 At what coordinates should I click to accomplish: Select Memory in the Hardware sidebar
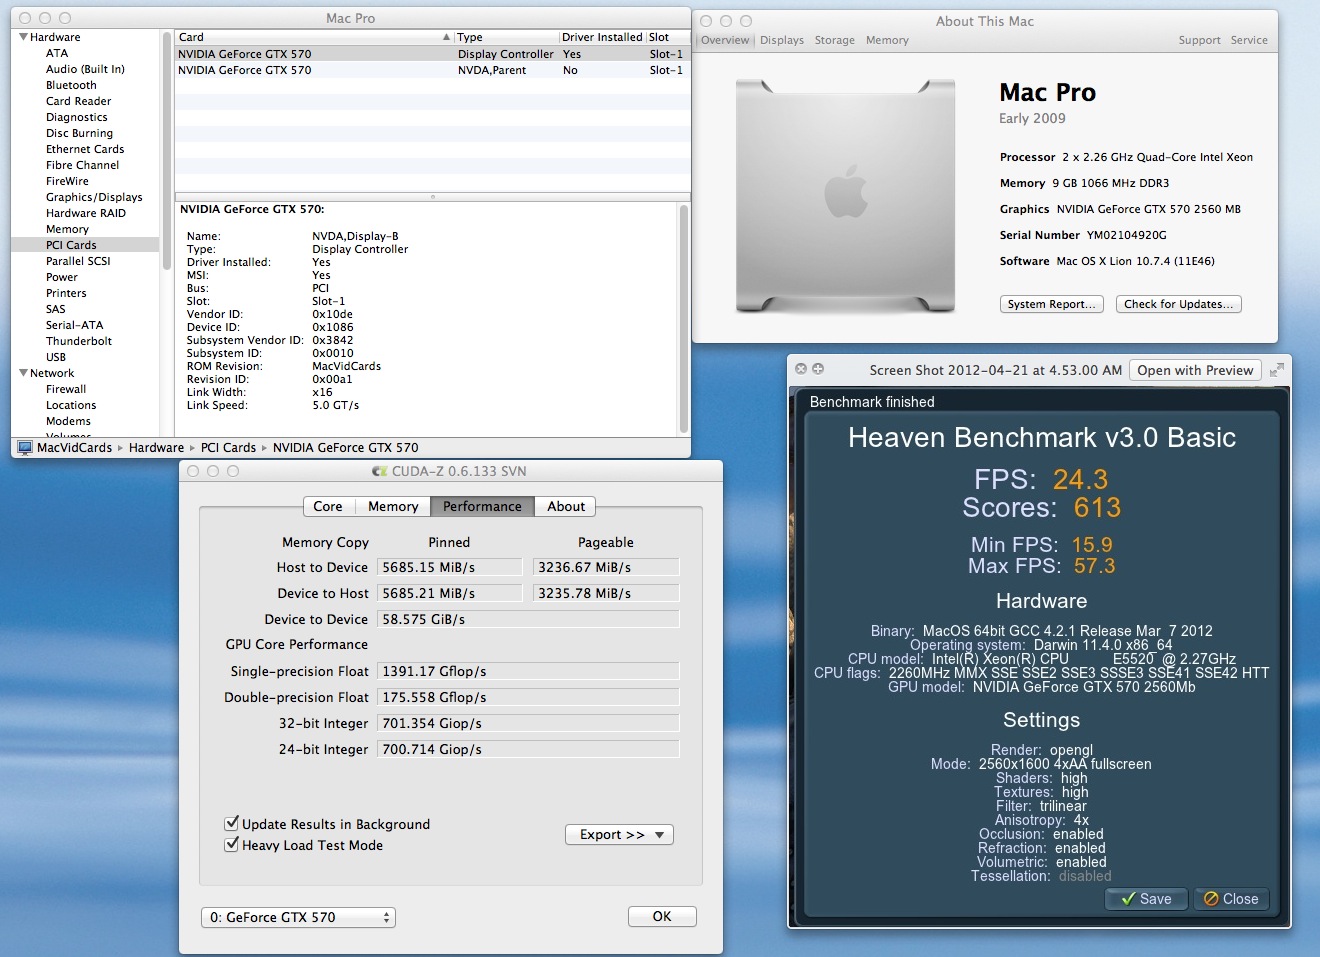(67, 229)
